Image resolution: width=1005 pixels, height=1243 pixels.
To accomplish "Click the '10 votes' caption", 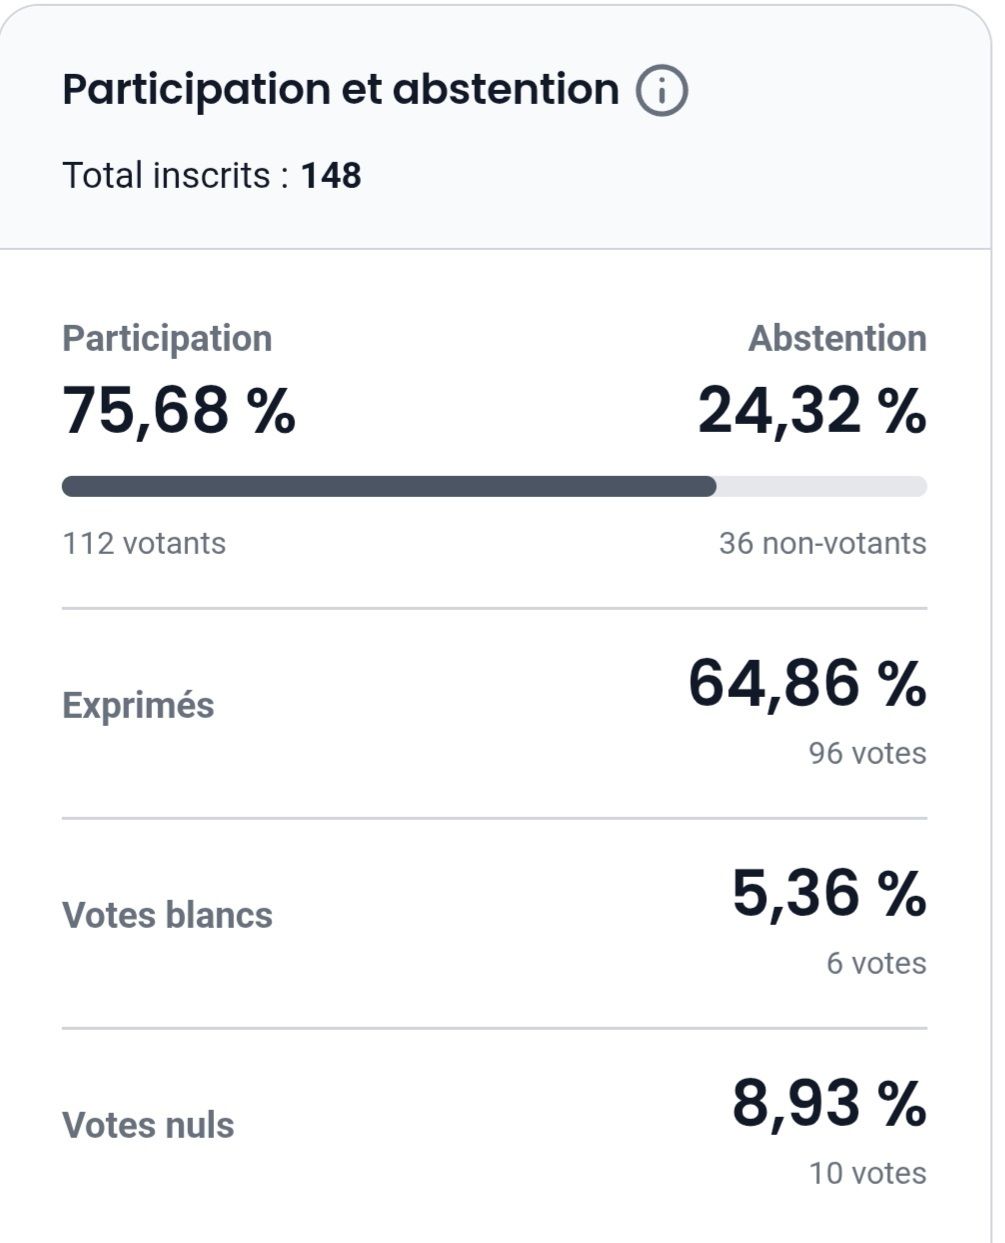I will [867, 1173].
